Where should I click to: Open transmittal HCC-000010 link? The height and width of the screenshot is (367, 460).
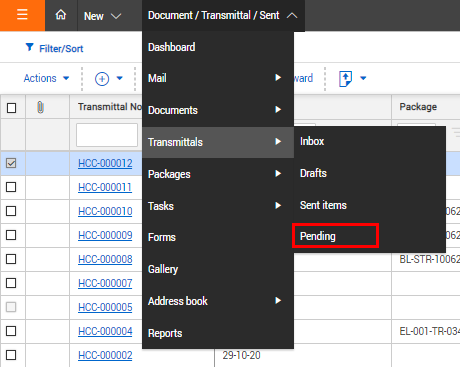pyautogui.click(x=105, y=211)
